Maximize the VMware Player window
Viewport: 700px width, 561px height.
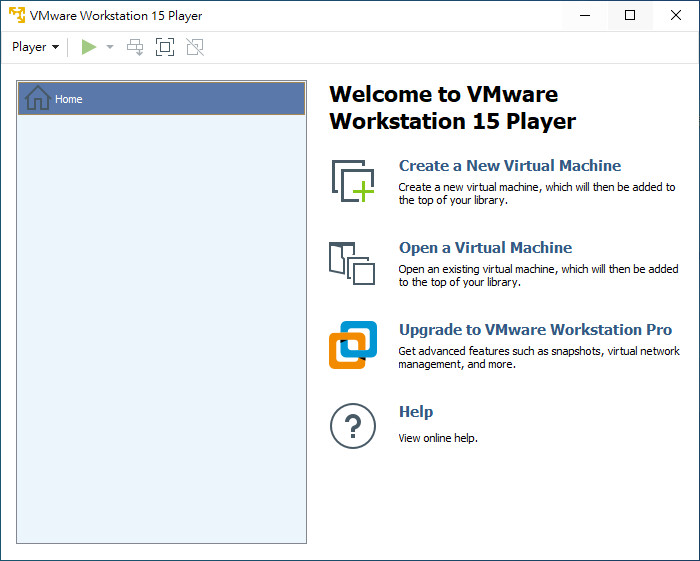tap(630, 15)
